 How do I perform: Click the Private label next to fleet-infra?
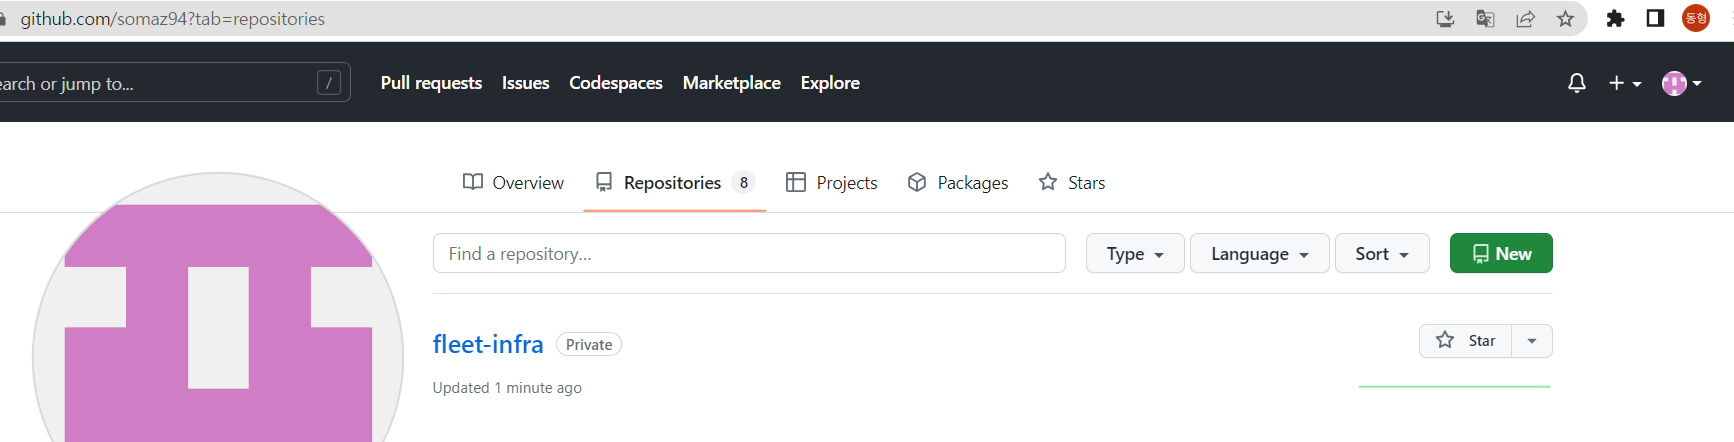coord(589,344)
